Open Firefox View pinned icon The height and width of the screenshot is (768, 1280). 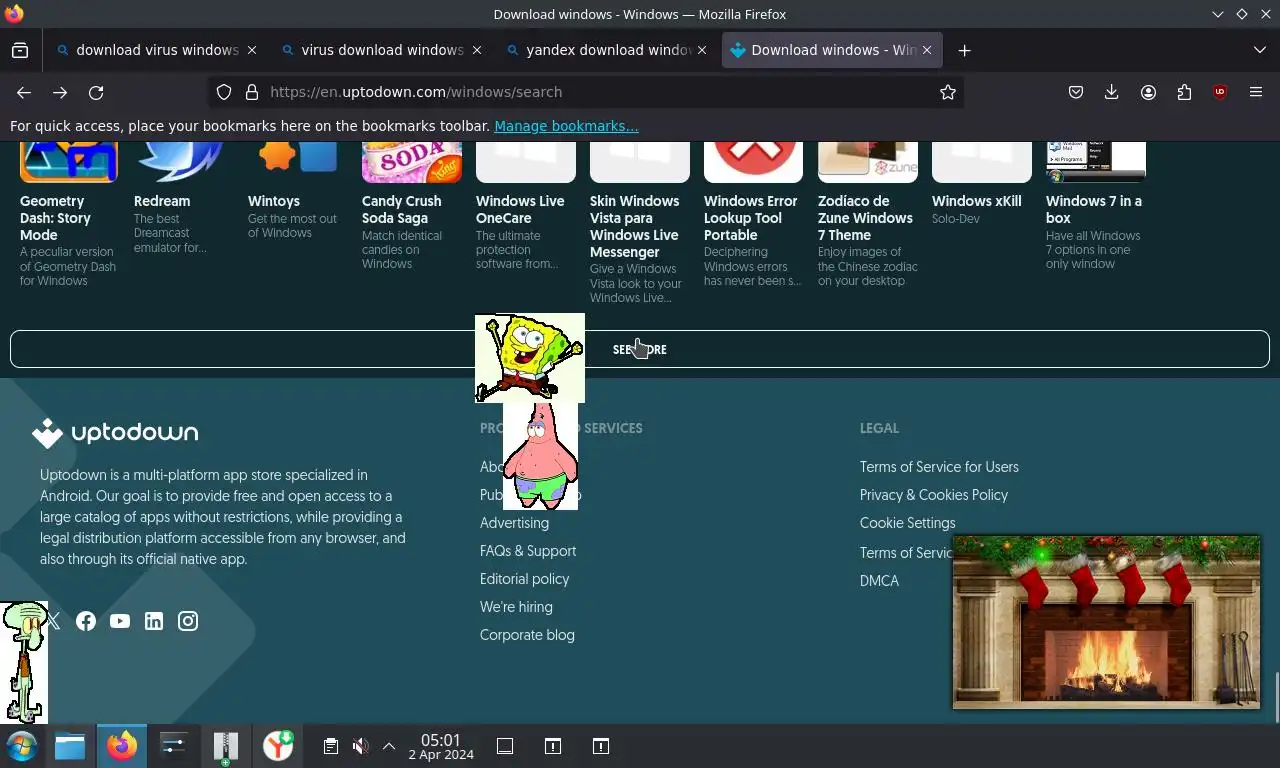pos(20,50)
